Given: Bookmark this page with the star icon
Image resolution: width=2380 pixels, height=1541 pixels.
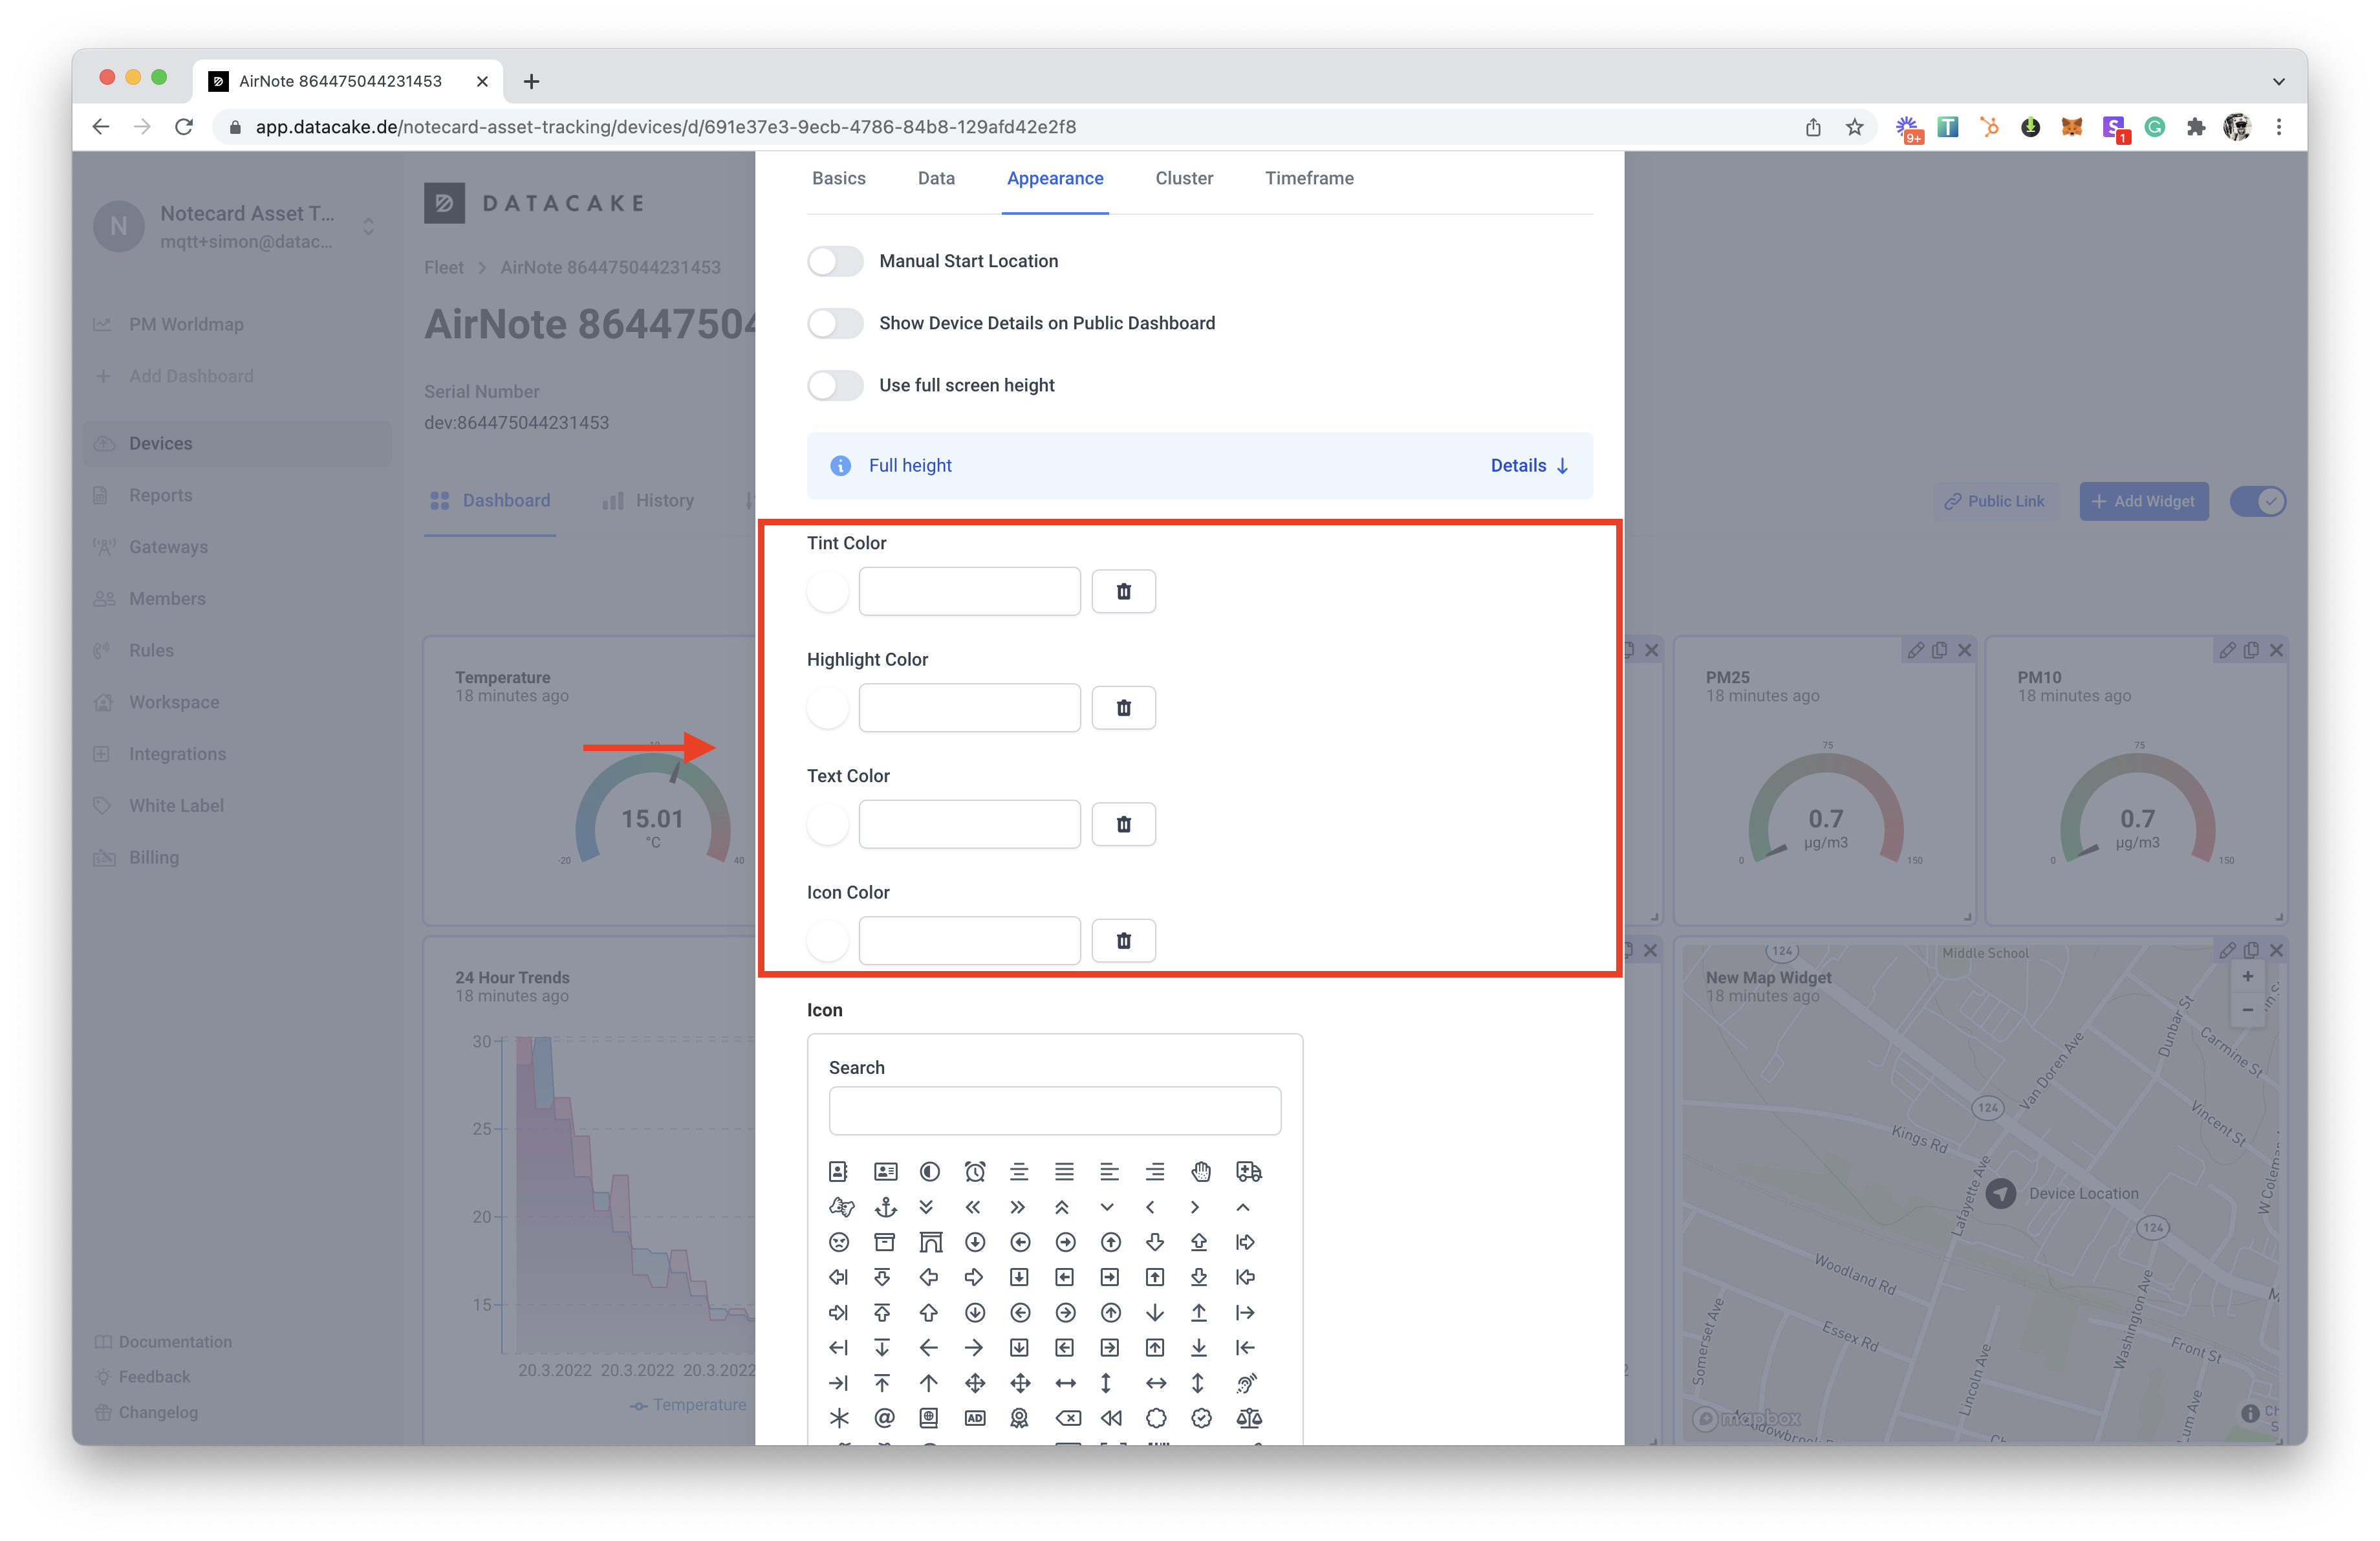Looking at the screenshot, I should tap(1855, 127).
